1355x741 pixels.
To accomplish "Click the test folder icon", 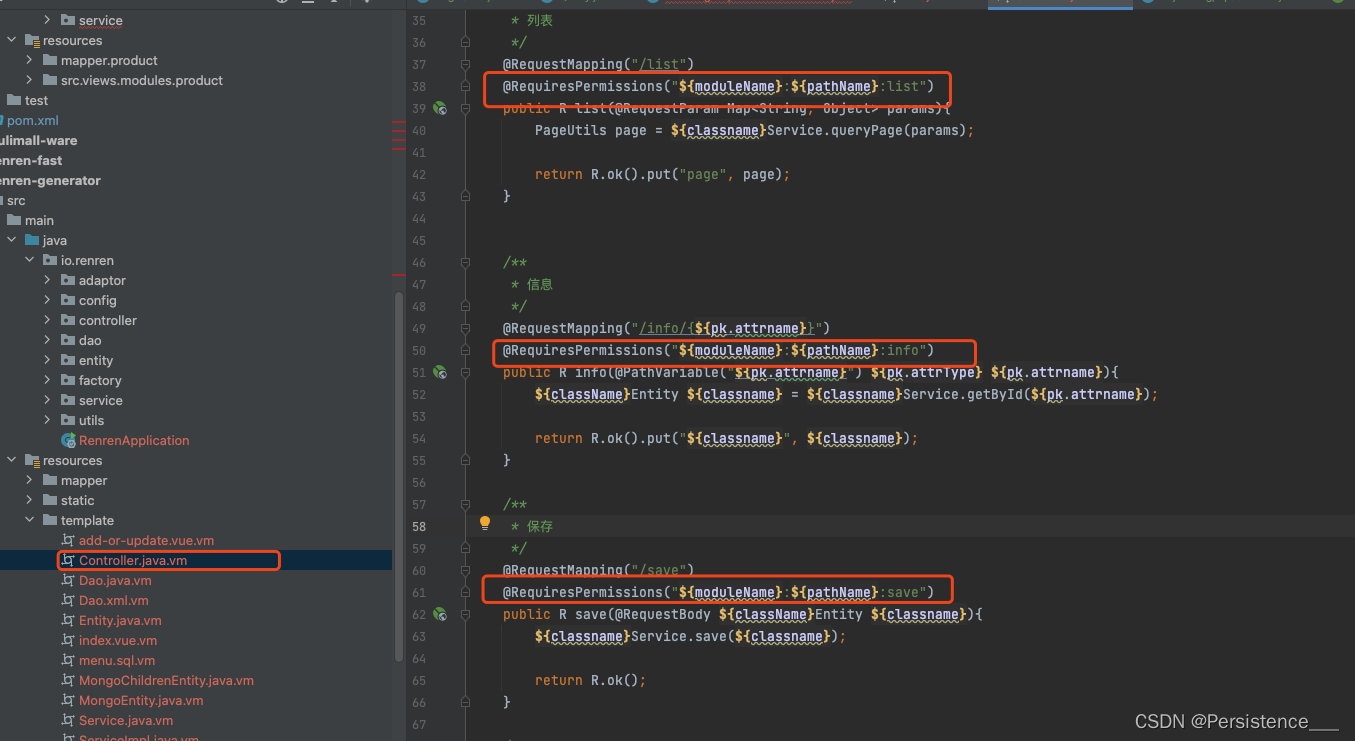I will pos(14,100).
